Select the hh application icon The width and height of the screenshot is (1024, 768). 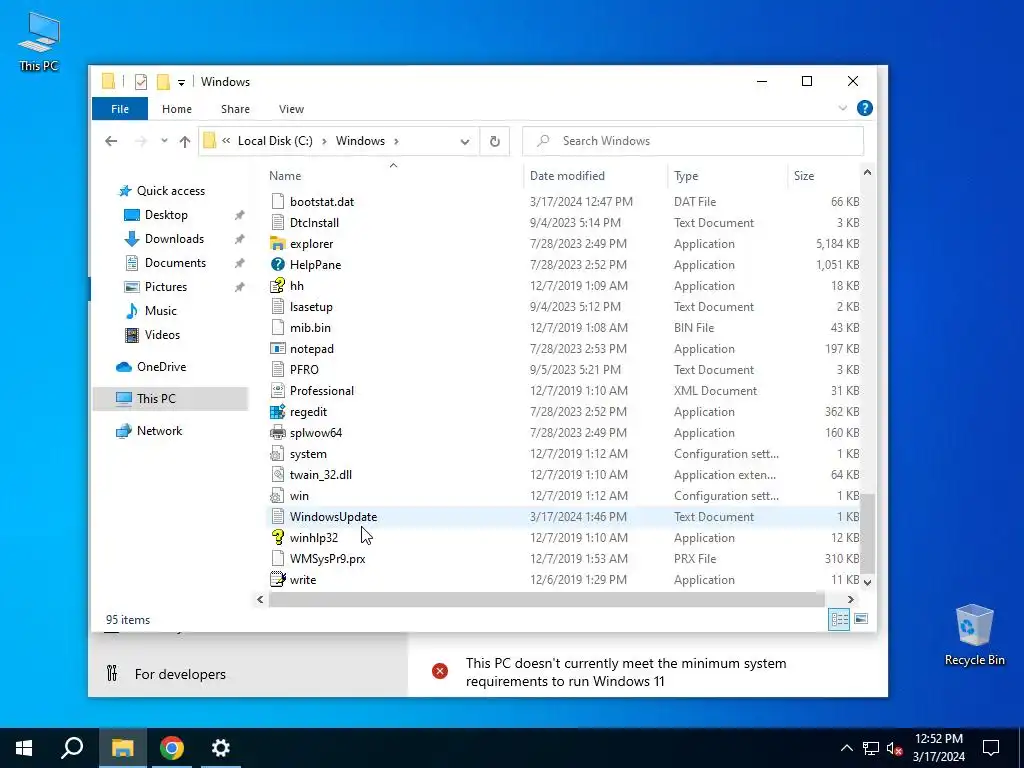[x=278, y=285]
